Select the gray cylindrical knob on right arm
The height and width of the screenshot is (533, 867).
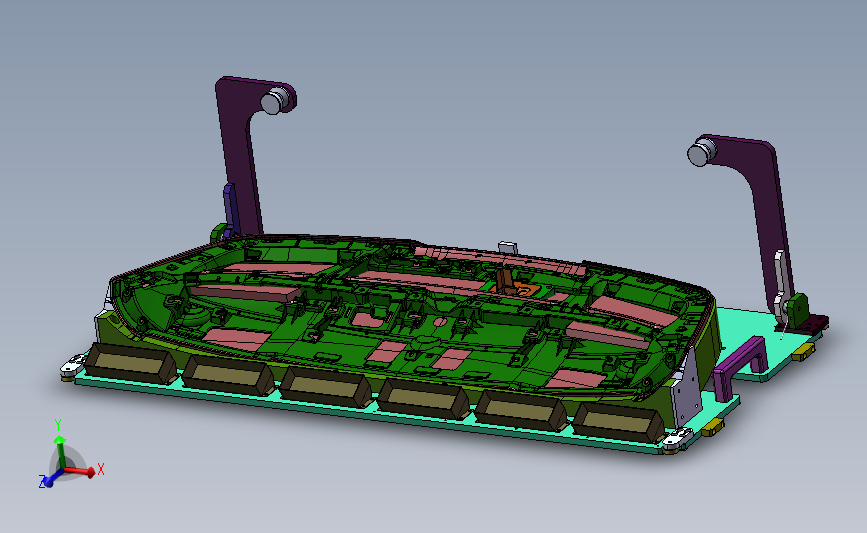(x=701, y=151)
